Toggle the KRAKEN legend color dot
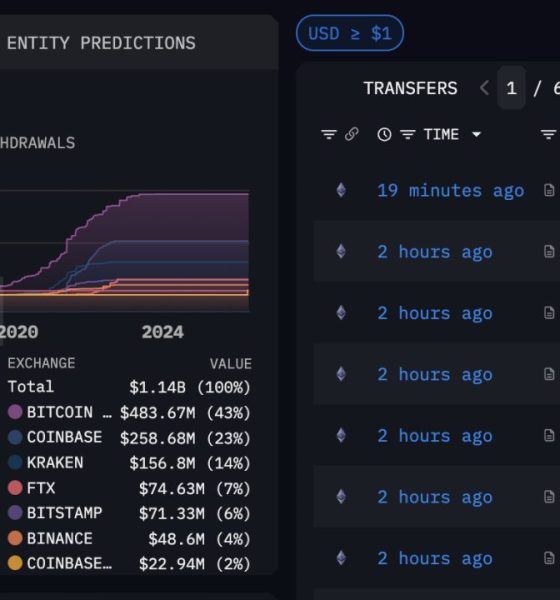Screen dimensions: 560x600 [15, 463]
